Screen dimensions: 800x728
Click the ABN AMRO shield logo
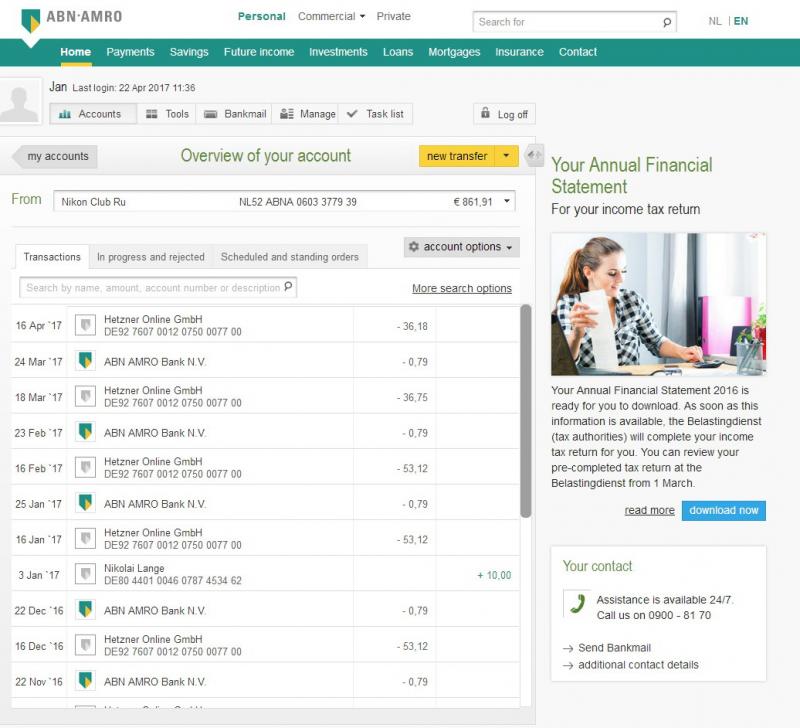(31, 20)
